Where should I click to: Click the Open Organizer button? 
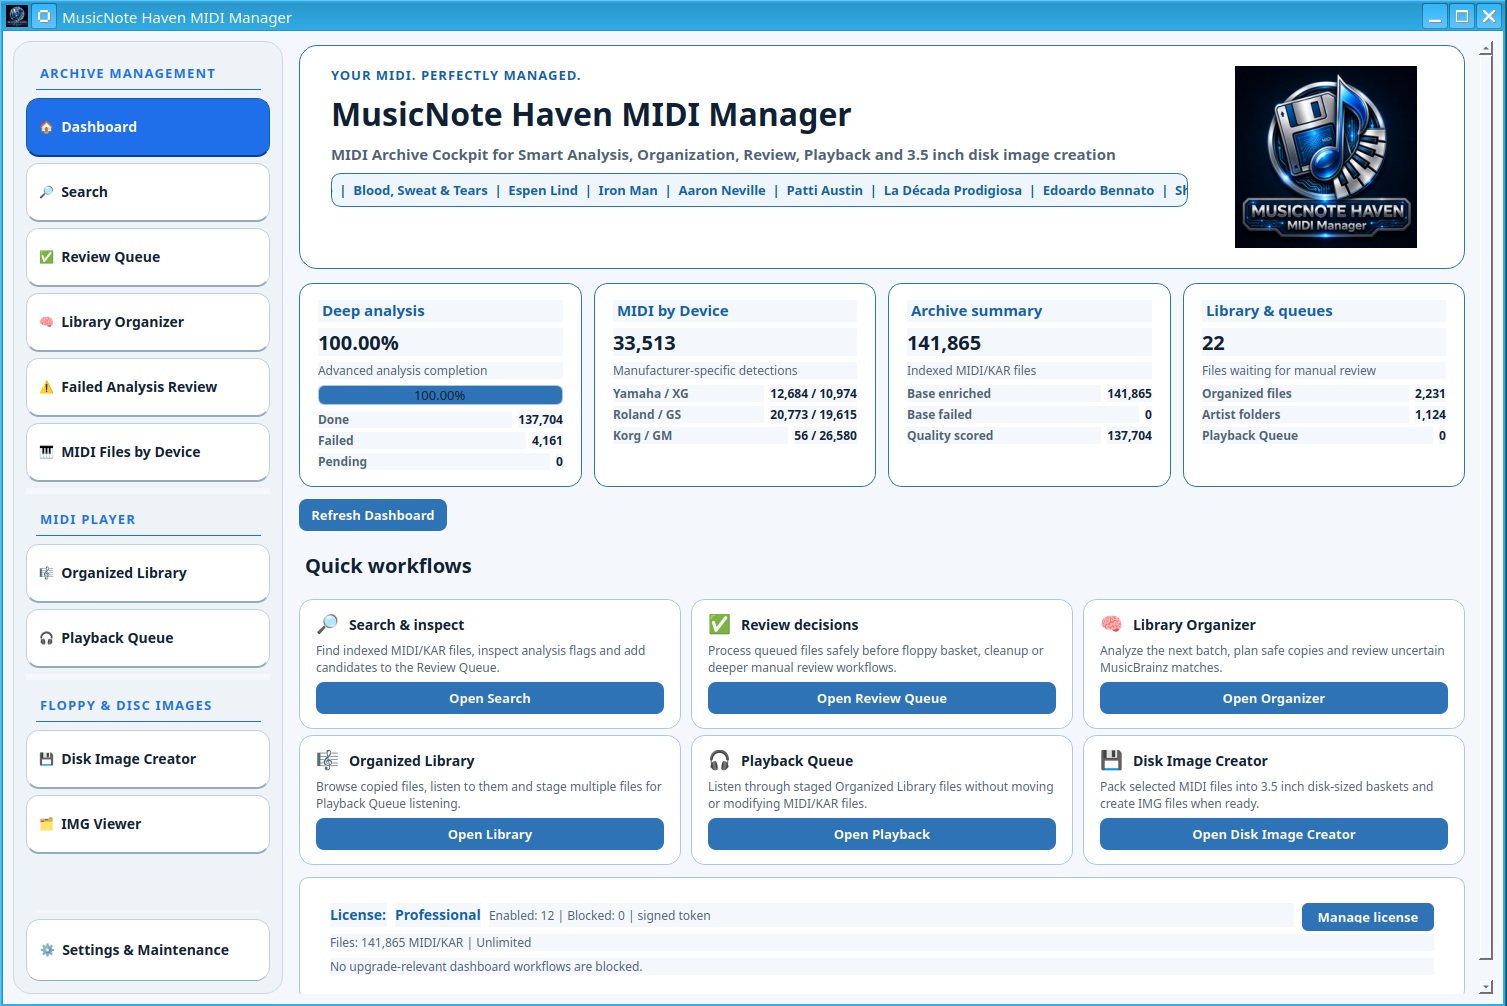[1274, 698]
